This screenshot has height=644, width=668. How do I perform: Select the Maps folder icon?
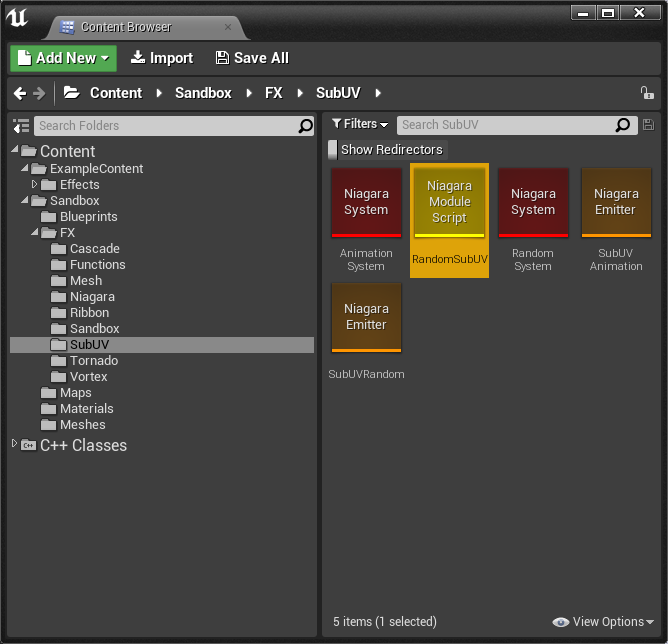point(48,393)
